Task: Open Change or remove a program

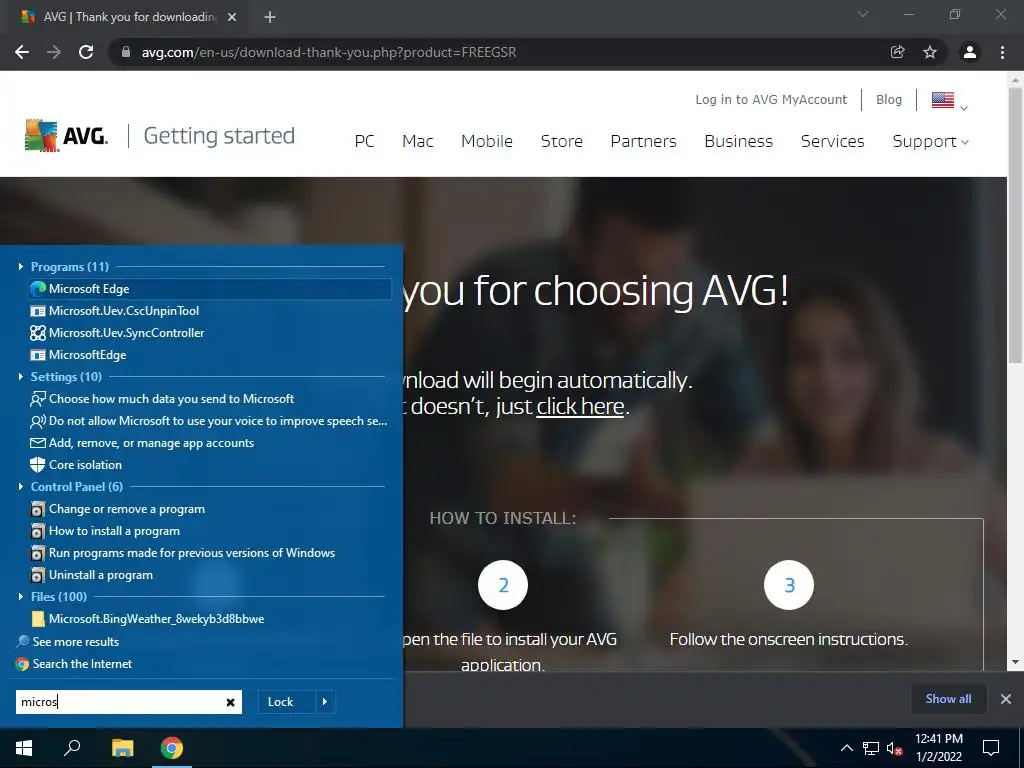Action: pos(118,509)
